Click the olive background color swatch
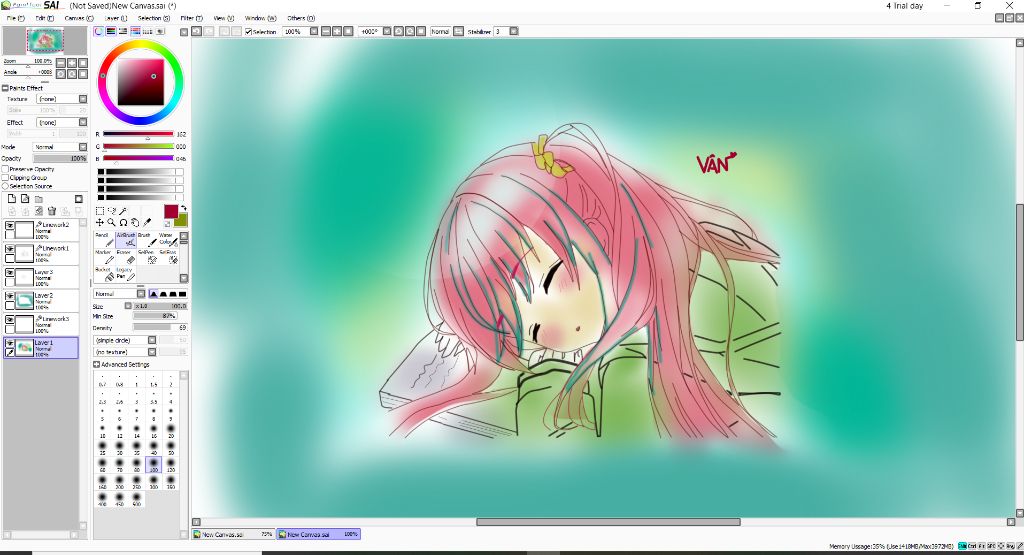Image resolution: width=1024 pixels, height=555 pixels. click(182, 221)
